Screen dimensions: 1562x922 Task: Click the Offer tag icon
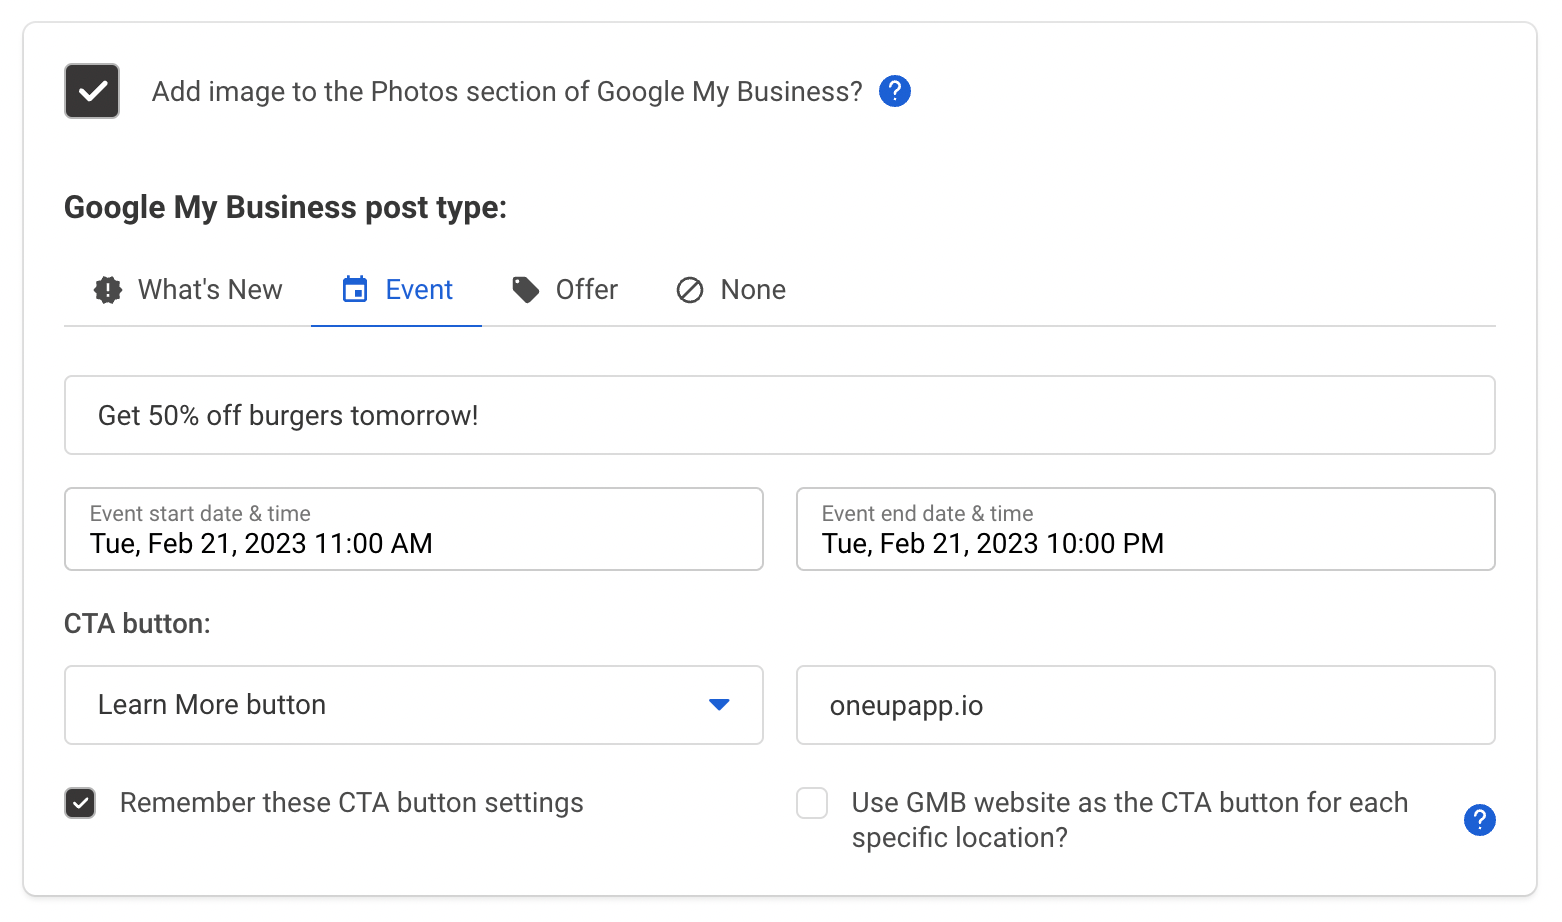pos(526,290)
